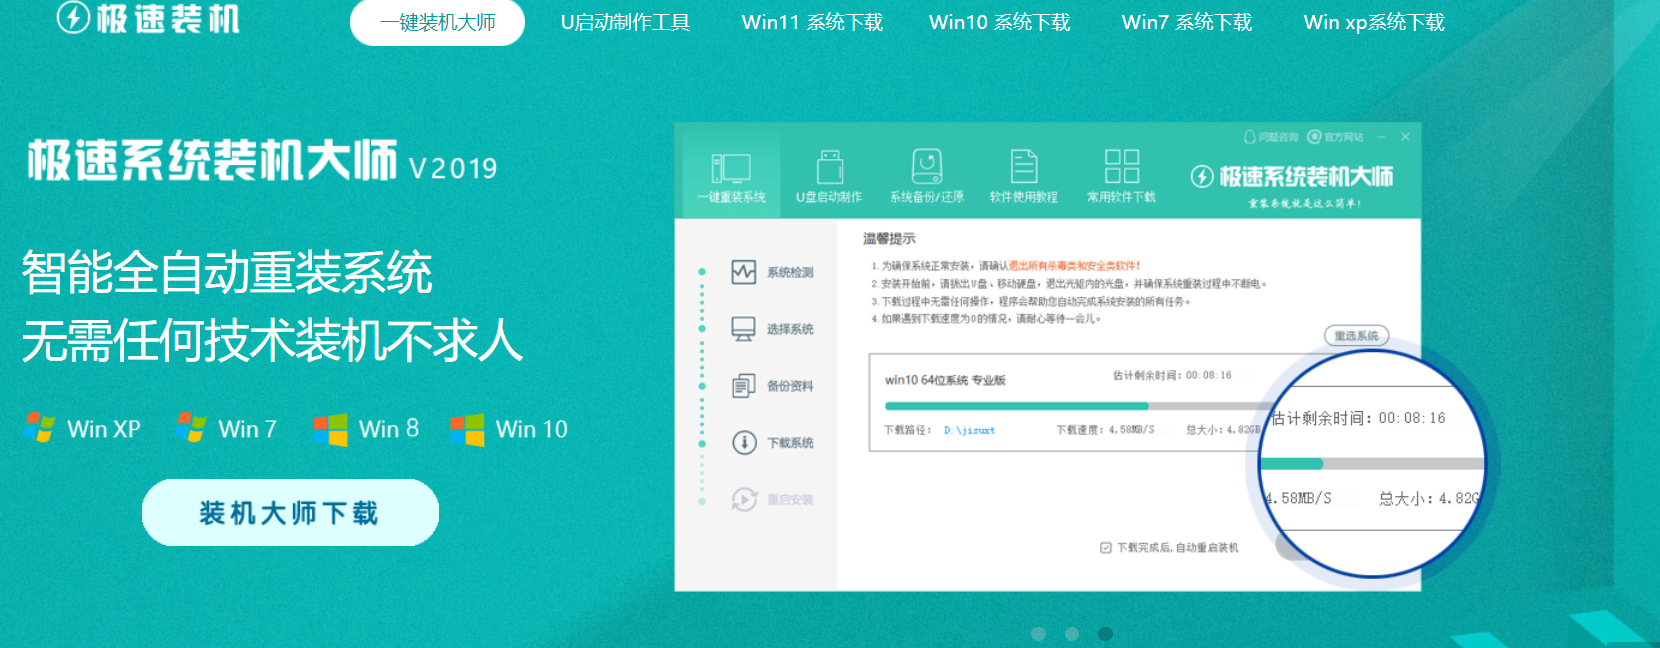Open Win10 系统下载 menu item

point(999,22)
